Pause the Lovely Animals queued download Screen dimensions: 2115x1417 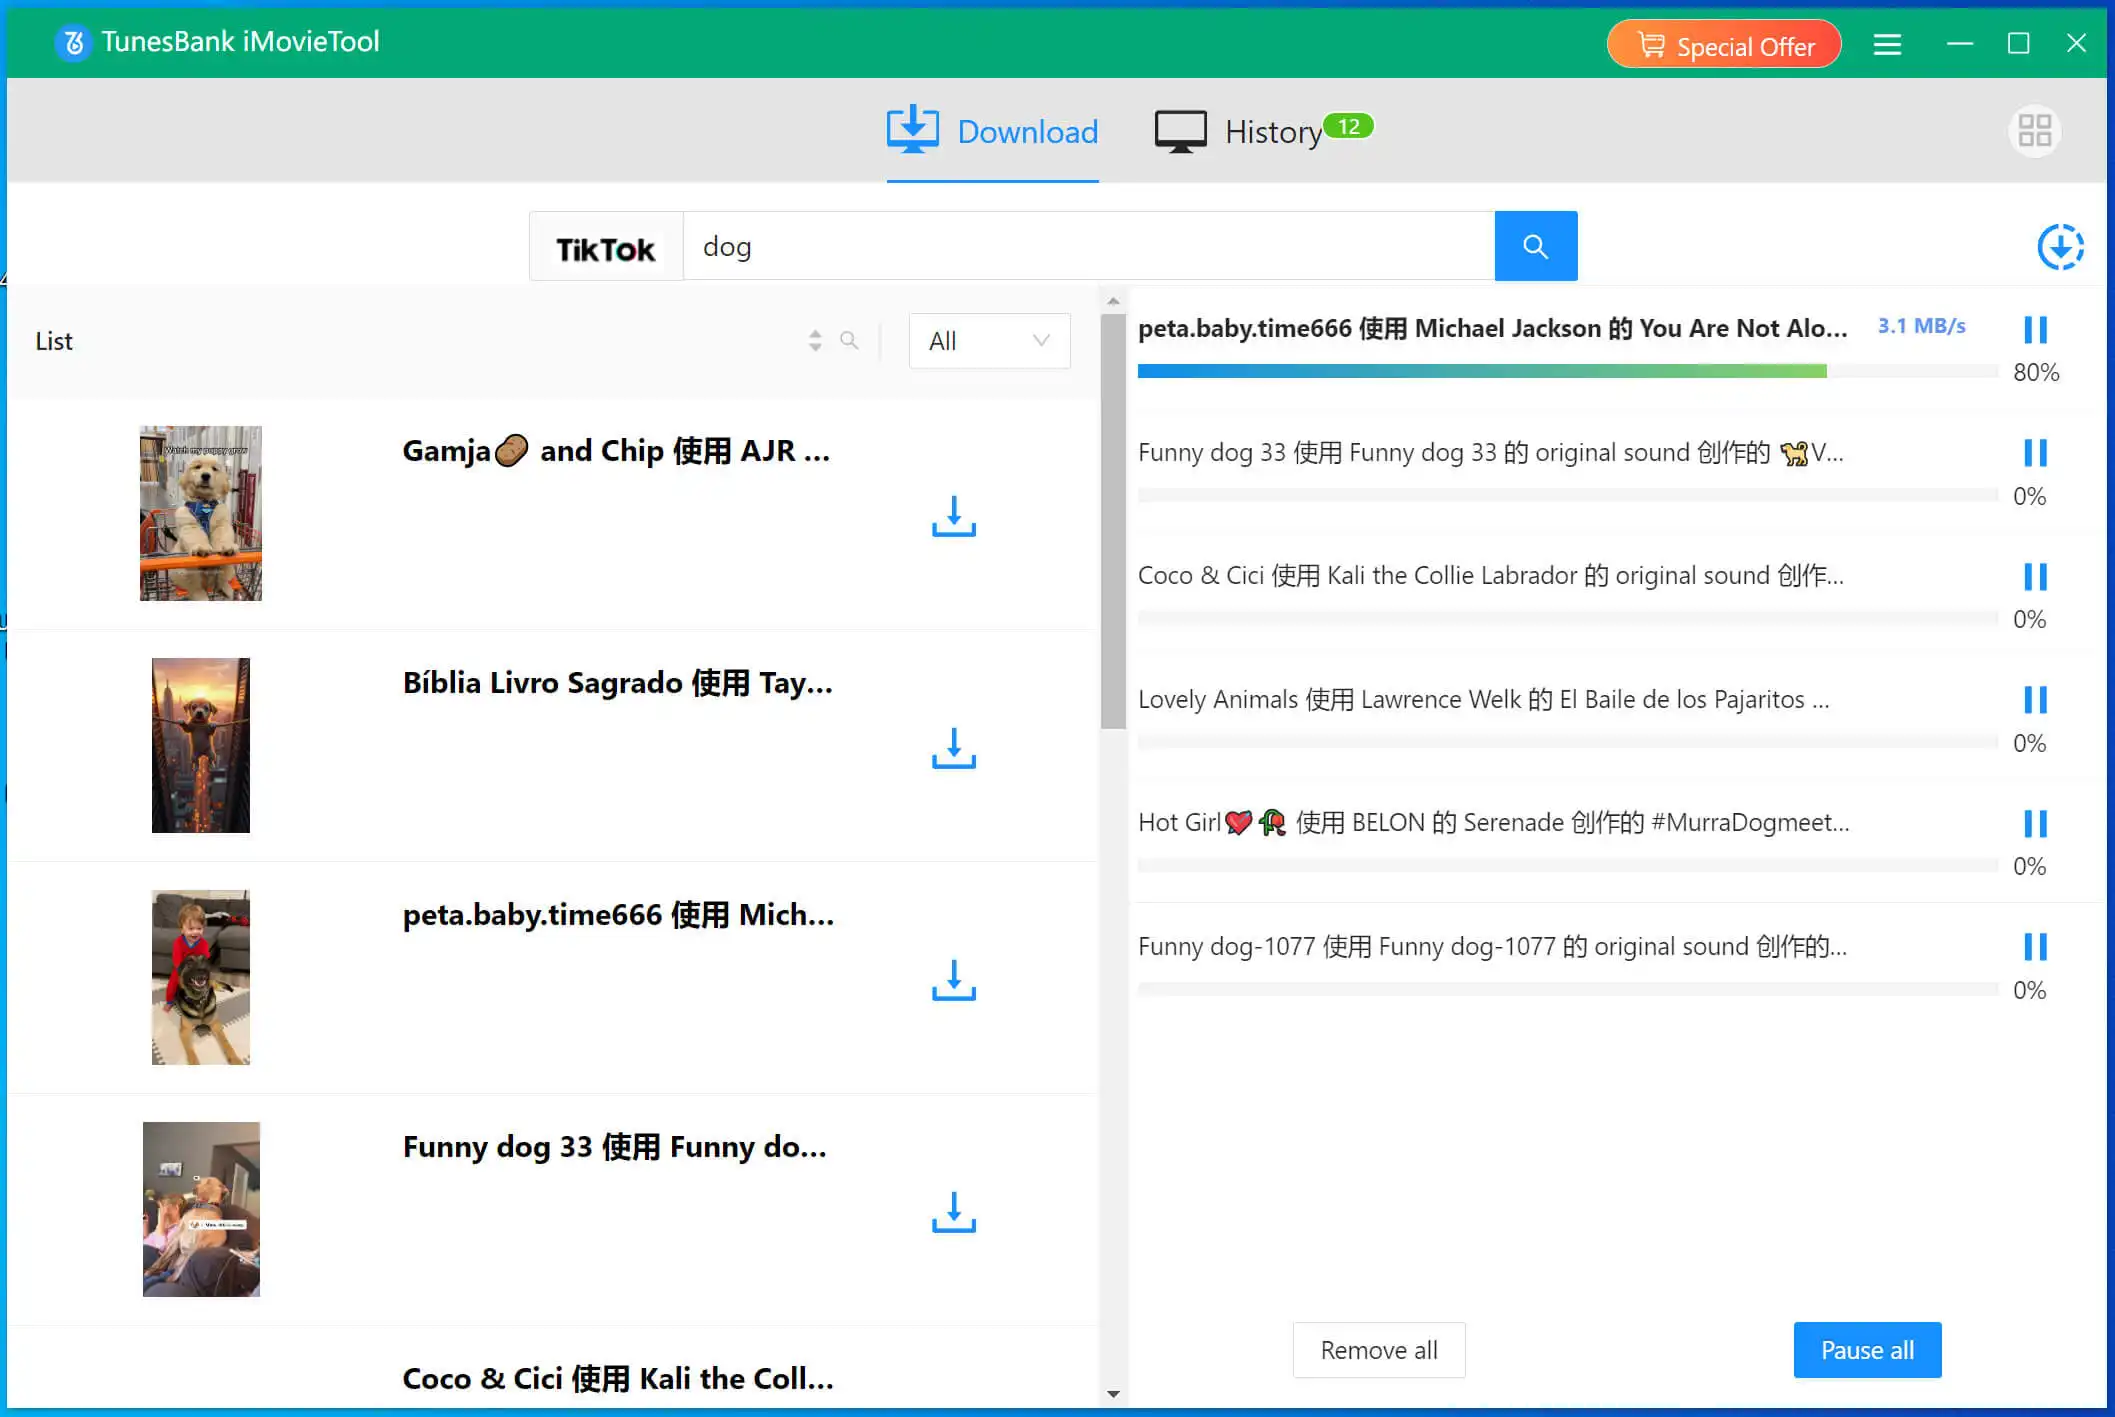[2035, 700]
